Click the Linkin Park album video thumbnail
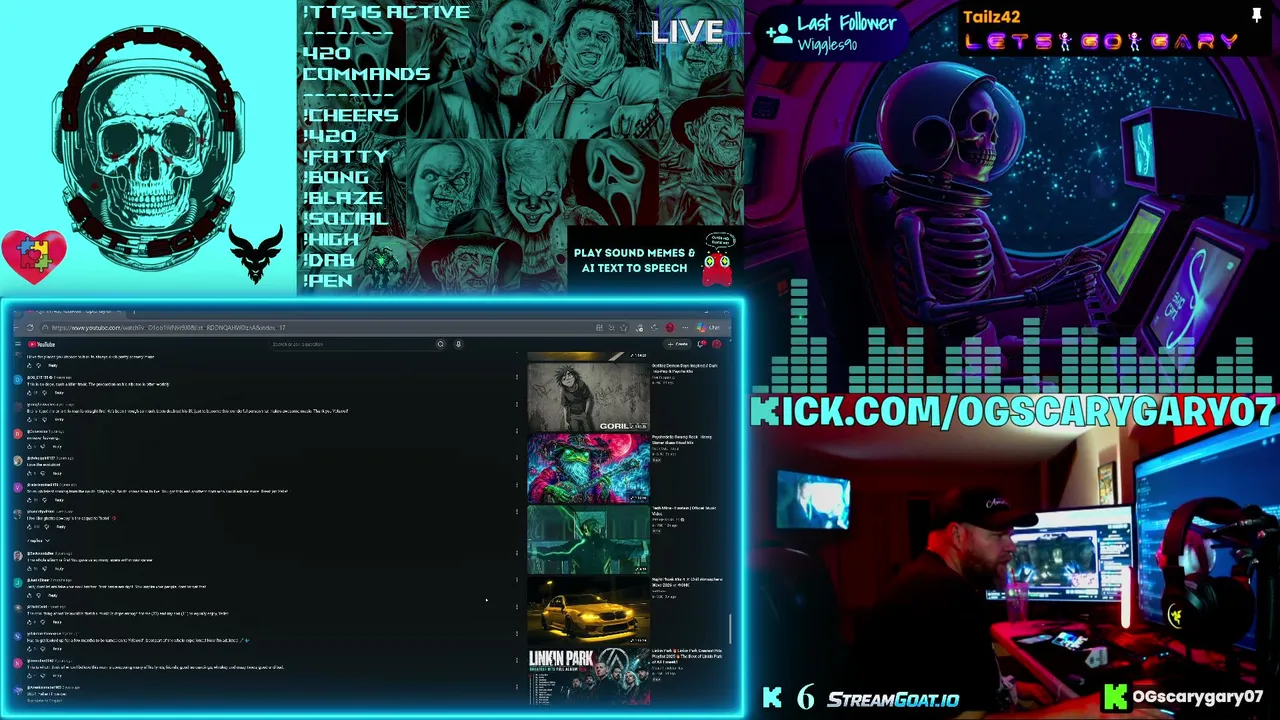 click(588, 678)
